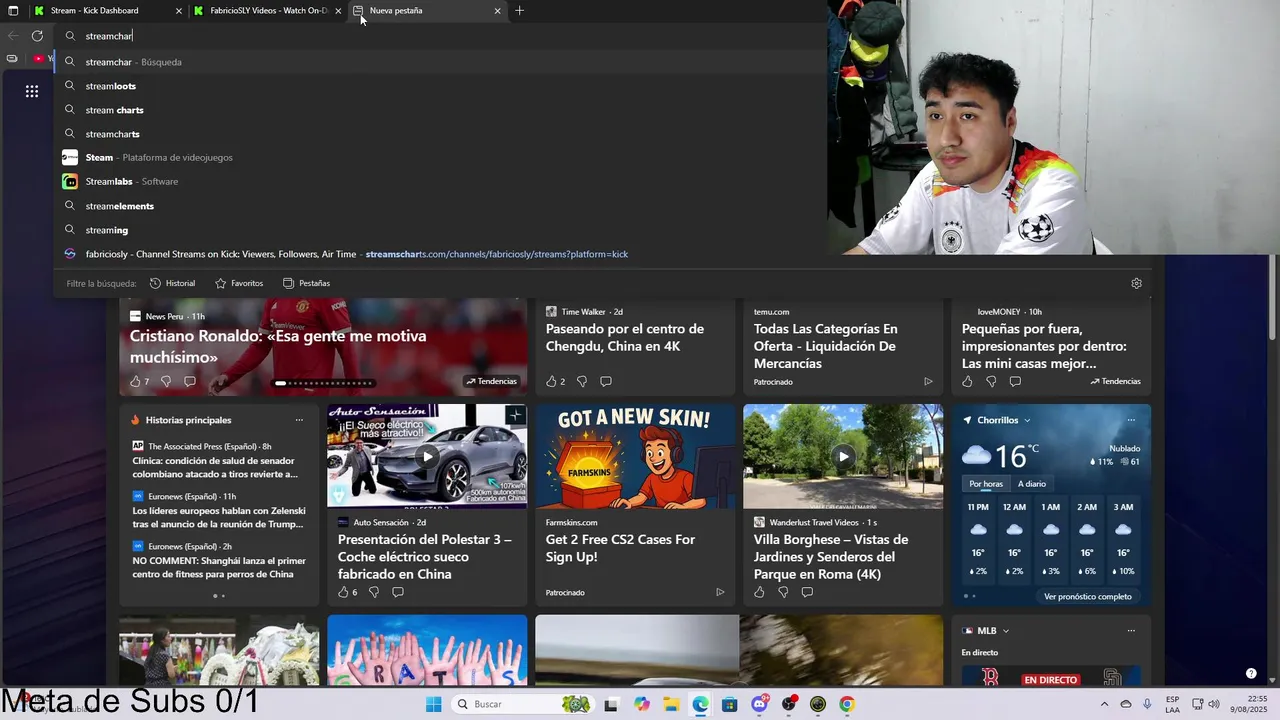Play the Villa Borghese video thumbnail
The image size is (1280, 720).
pyautogui.click(x=843, y=456)
